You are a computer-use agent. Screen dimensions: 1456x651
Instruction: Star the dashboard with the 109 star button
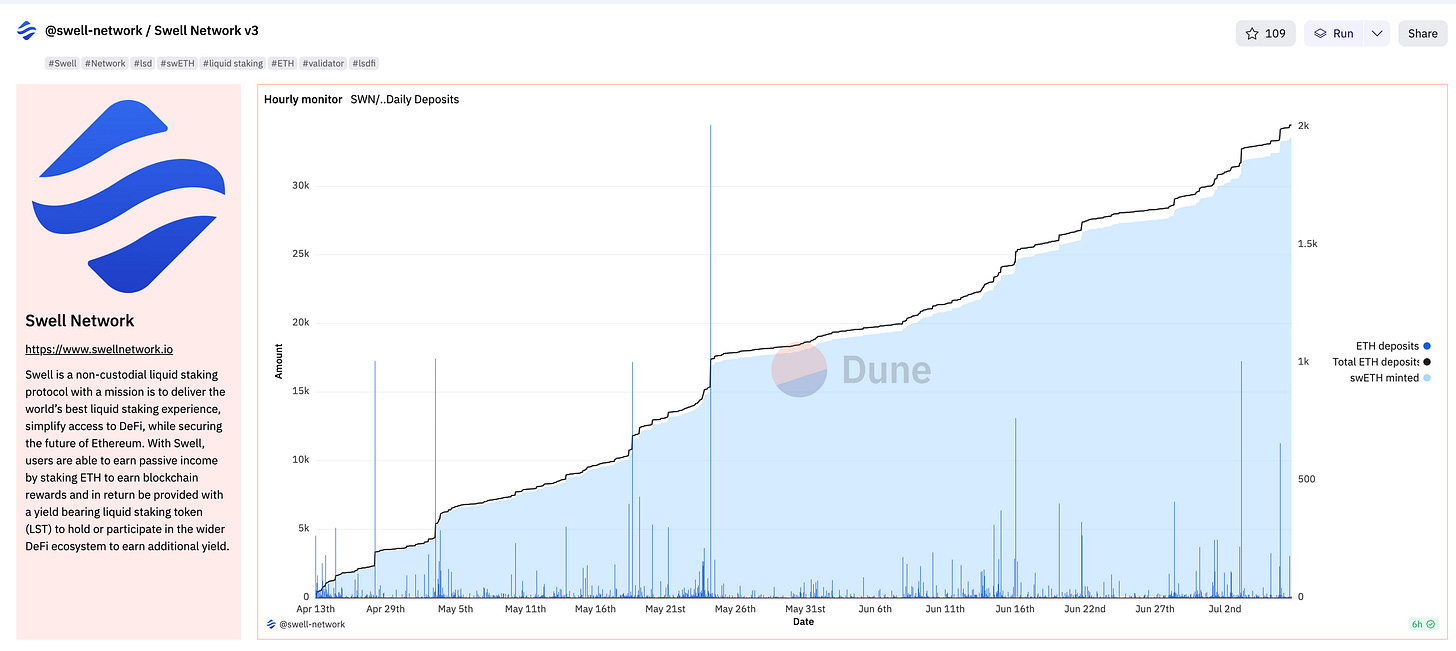1266,33
